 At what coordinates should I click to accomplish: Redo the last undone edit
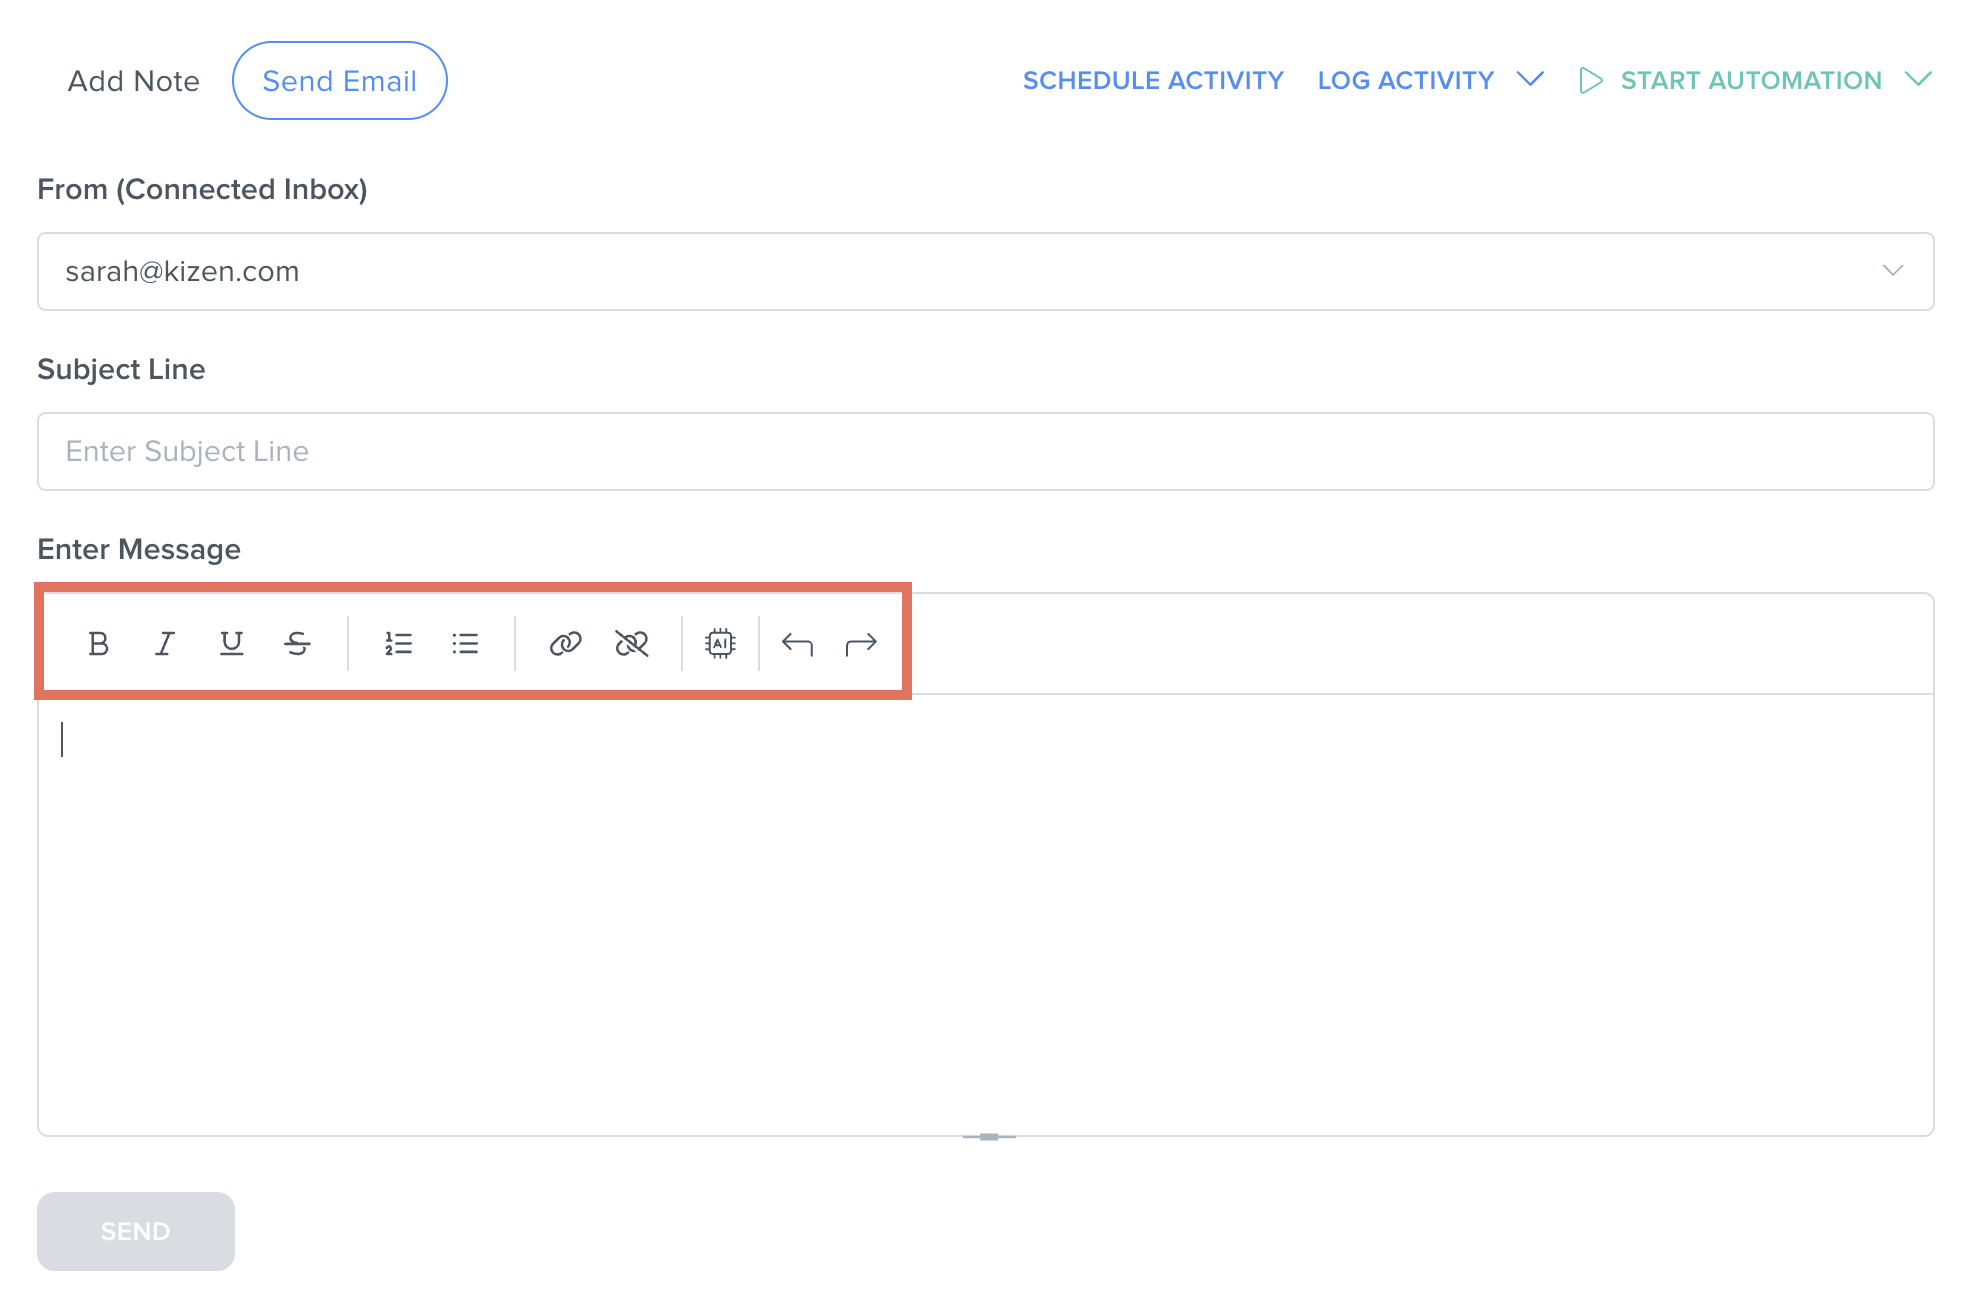861,643
